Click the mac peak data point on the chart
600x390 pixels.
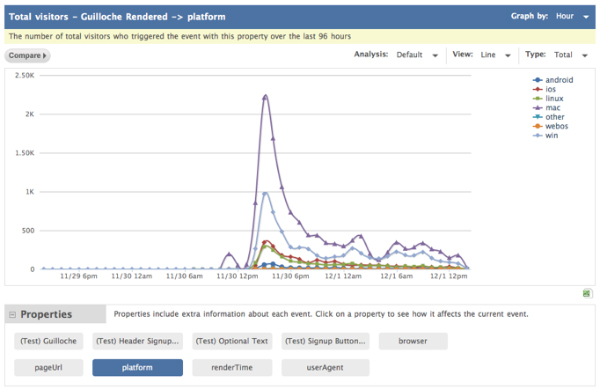click(265, 97)
